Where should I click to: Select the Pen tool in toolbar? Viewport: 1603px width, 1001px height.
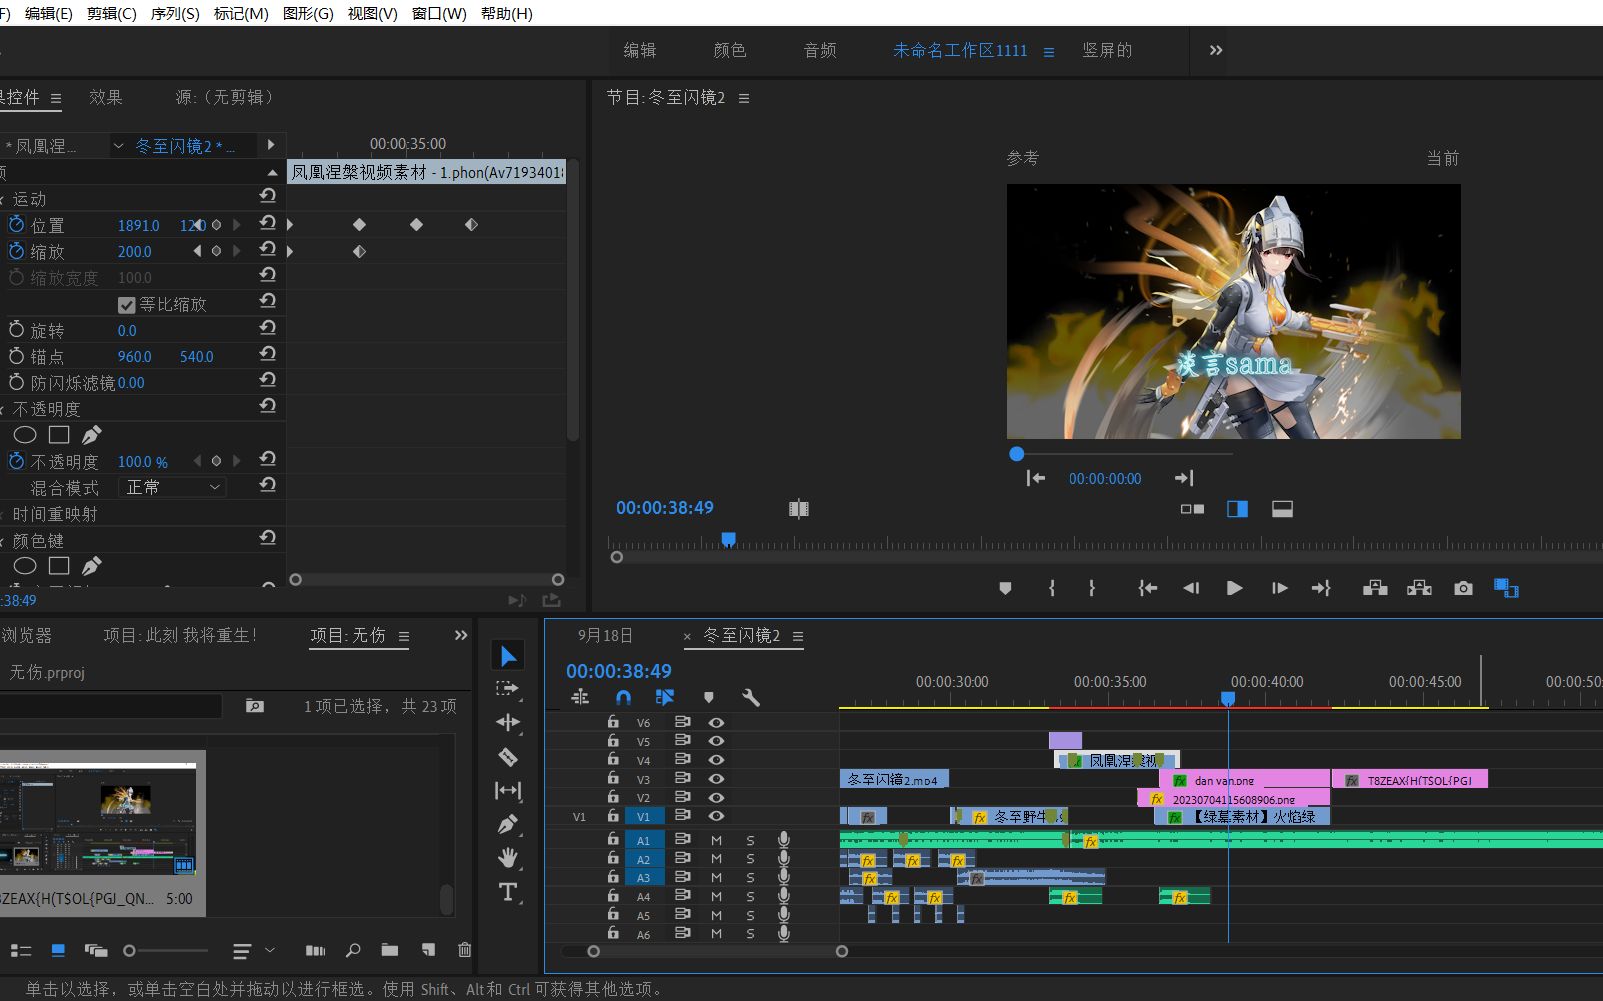[x=508, y=824]
